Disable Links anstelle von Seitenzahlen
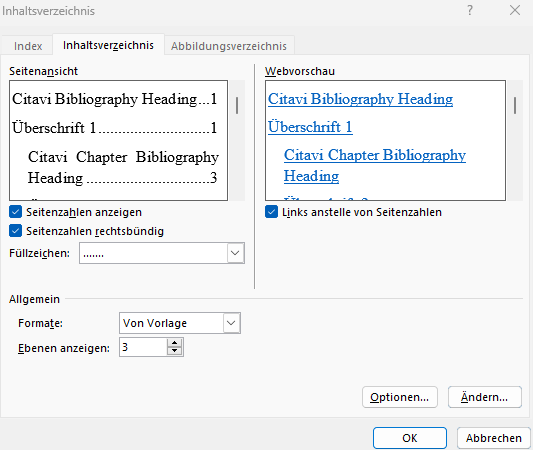This screenshot has width=533, height=450. 271,212
